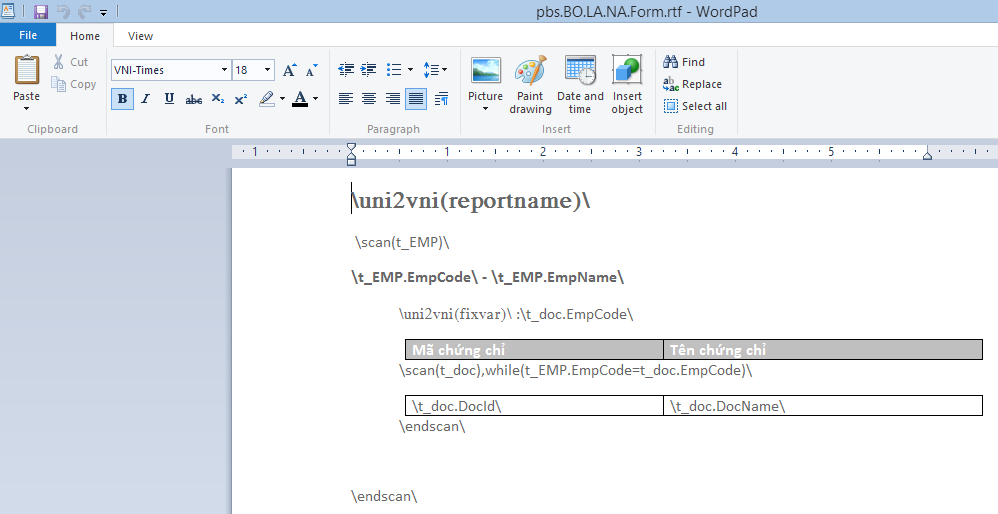
Task: Click the Grow font icon
Action: (x=289, y=70)
